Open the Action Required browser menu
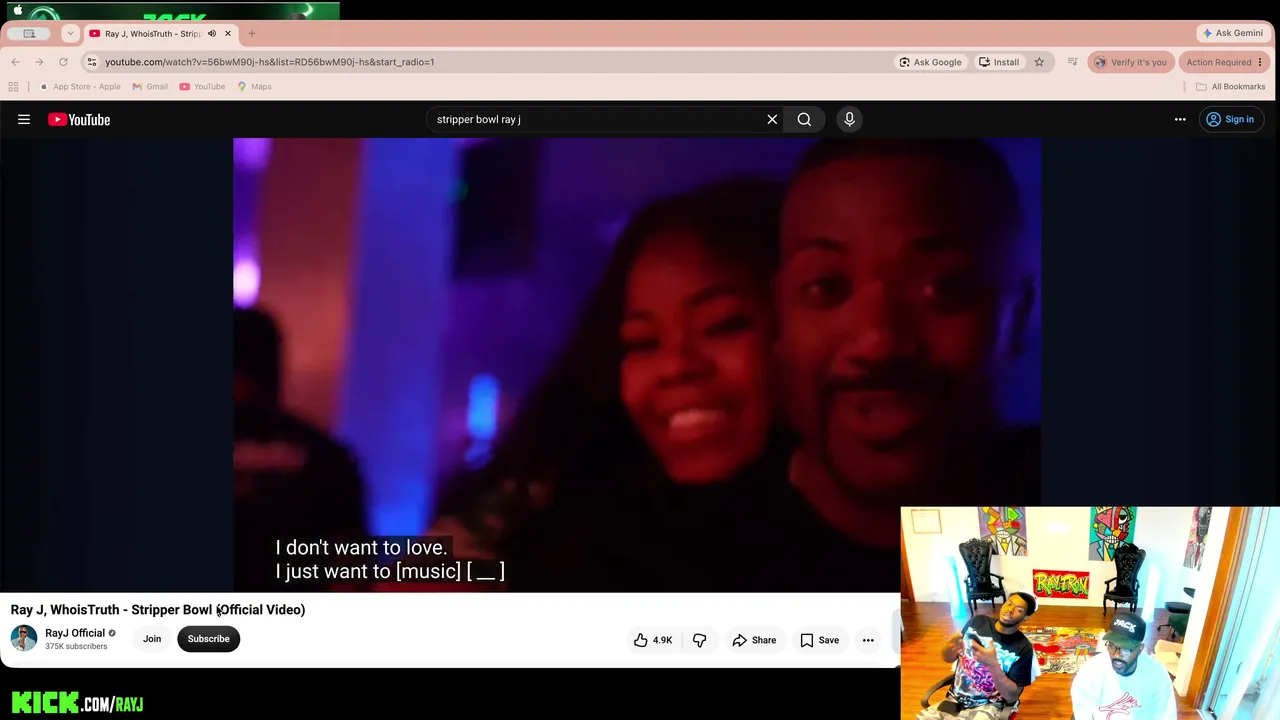The image size is (1280, 720). point(1224,62)
